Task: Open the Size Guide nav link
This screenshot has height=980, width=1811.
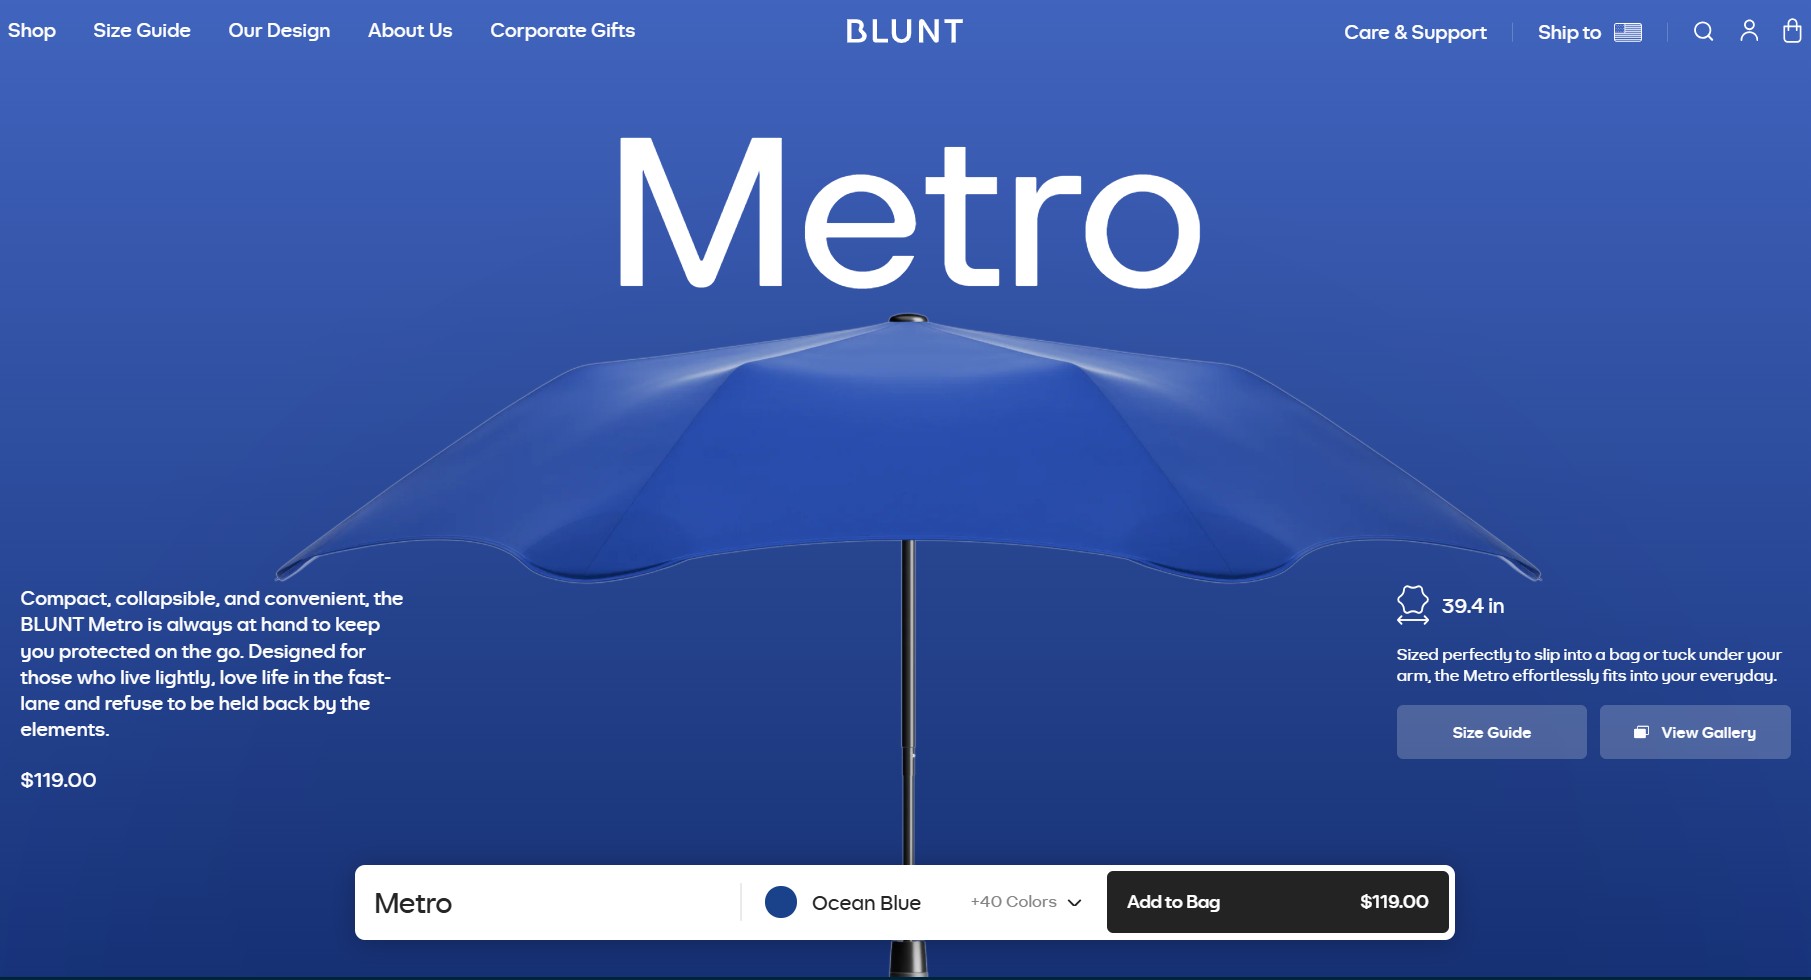Action: pyautogui.click(x=142, y=31)
